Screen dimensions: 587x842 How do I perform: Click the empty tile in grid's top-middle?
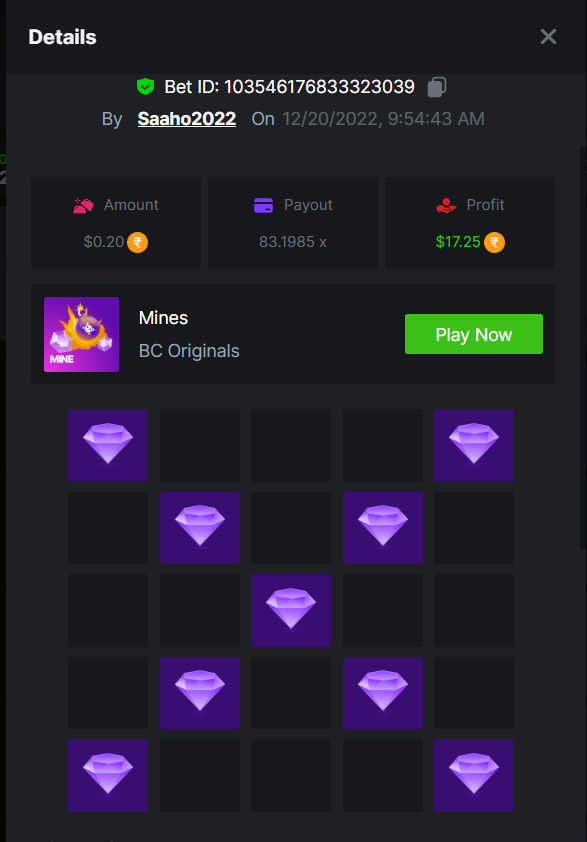291,445
